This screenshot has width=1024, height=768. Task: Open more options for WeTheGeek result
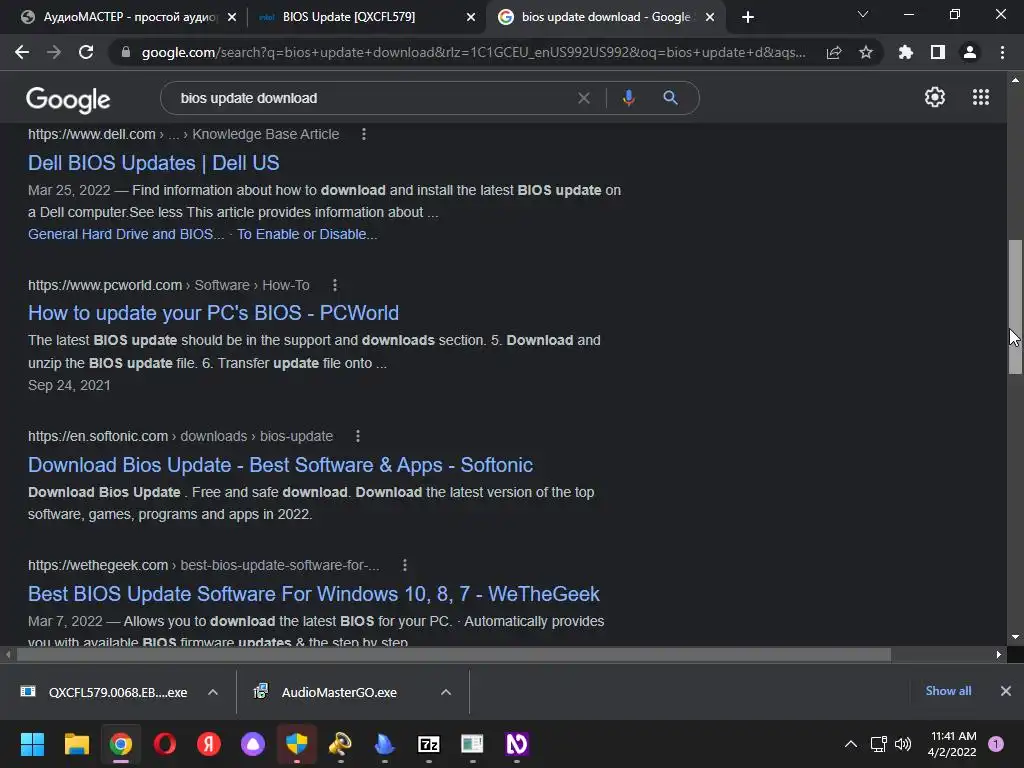405,566
